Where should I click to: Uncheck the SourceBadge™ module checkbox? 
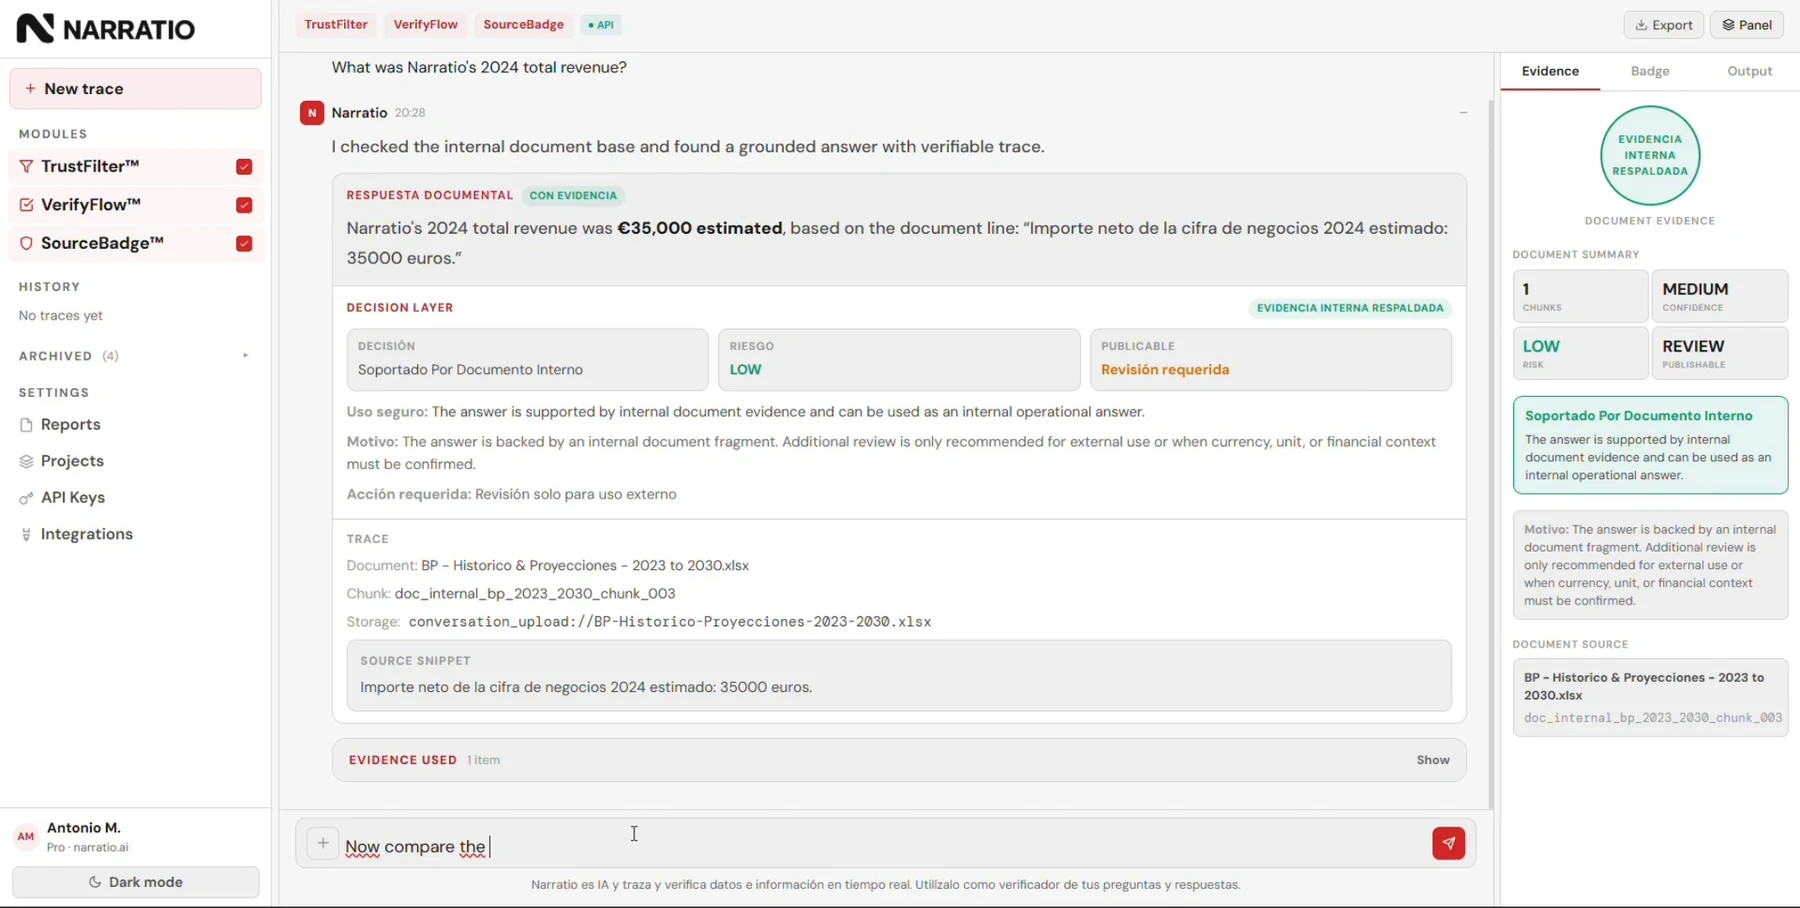click(x=244, y=244)
